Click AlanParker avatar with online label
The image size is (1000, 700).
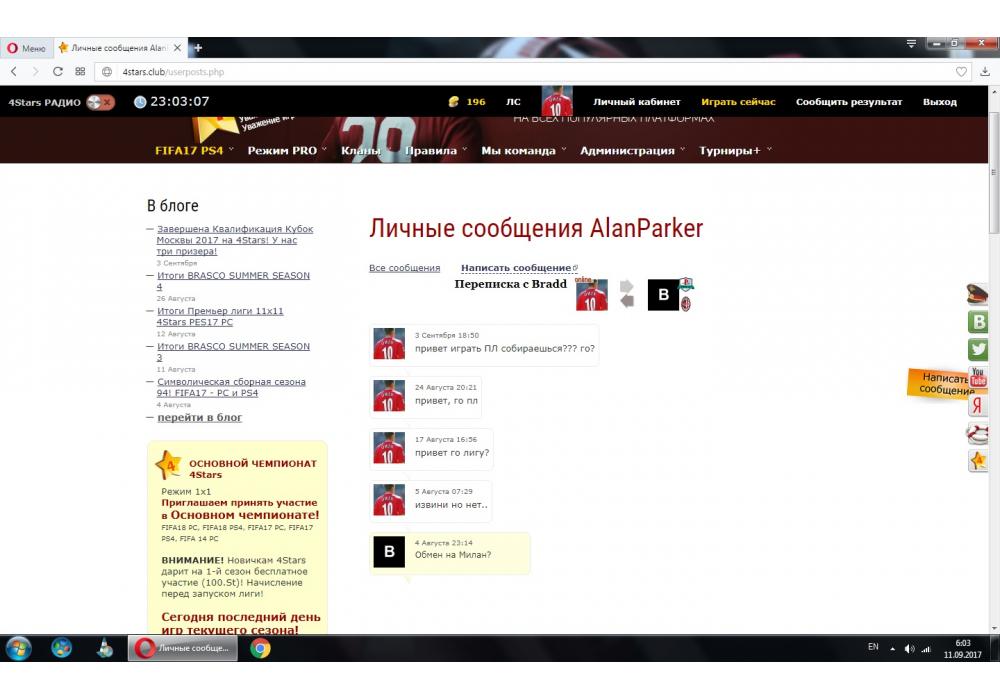tap(591, 294)
